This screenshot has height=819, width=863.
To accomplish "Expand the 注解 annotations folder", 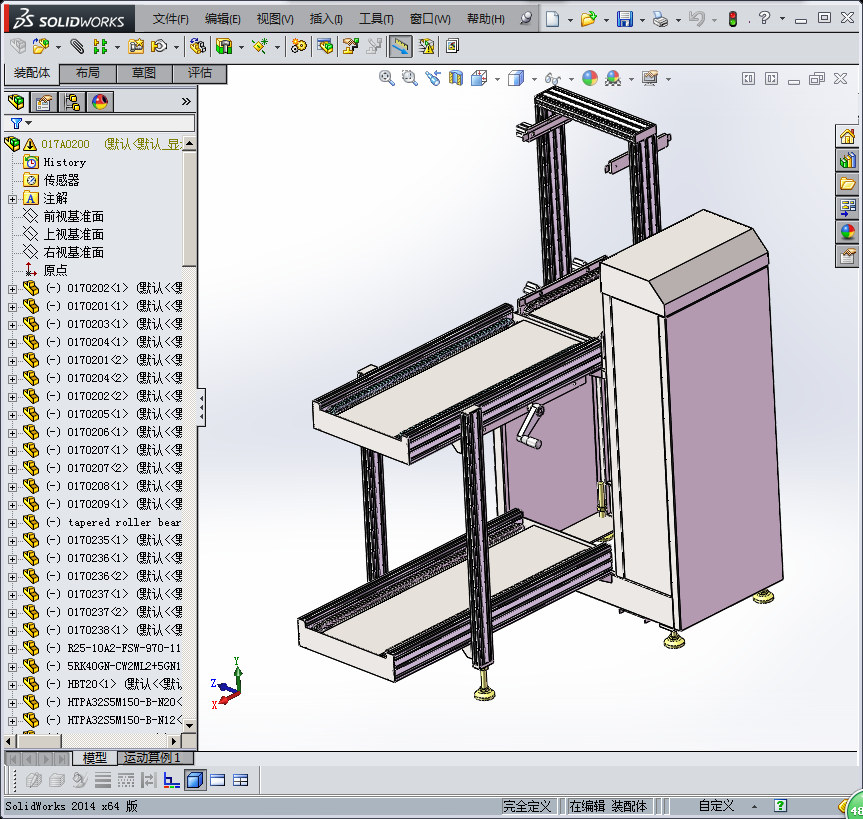I will pos(13,199).
